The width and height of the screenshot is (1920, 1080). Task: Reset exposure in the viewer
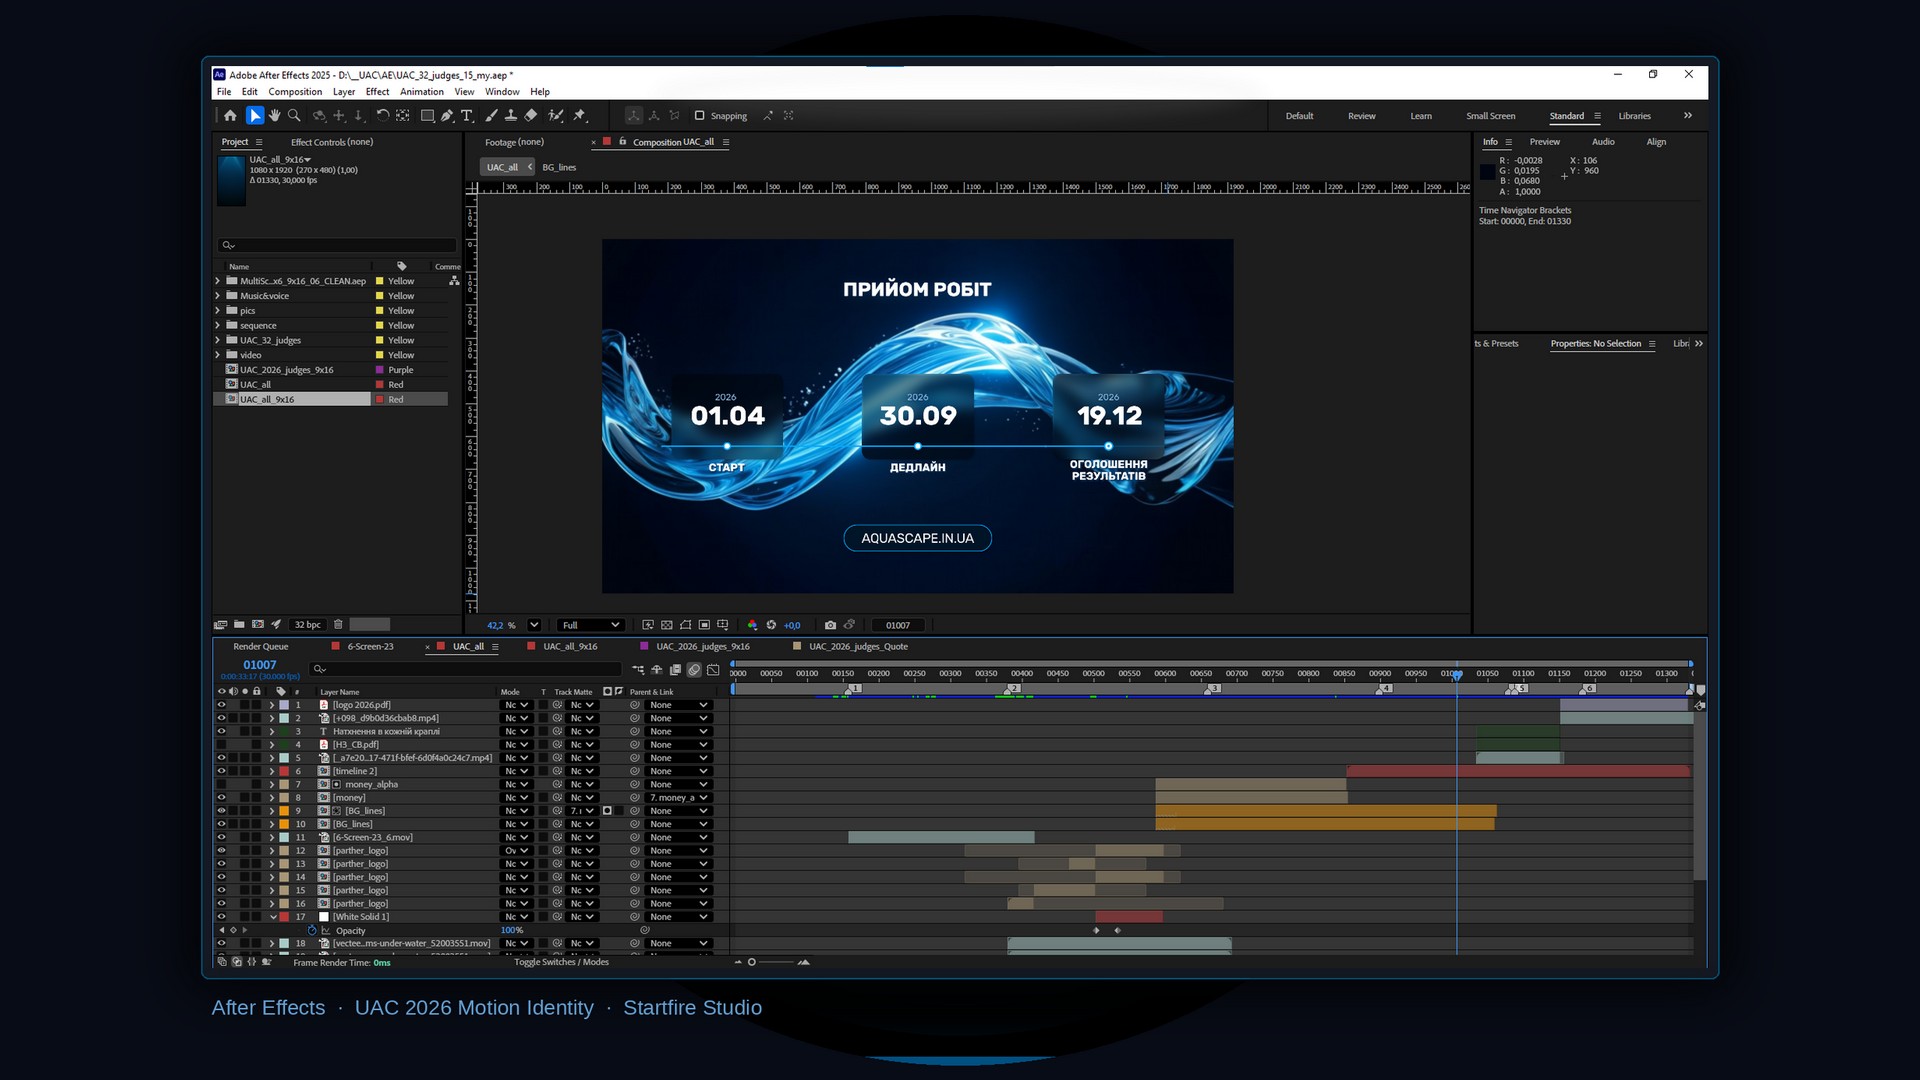(771, 625)
